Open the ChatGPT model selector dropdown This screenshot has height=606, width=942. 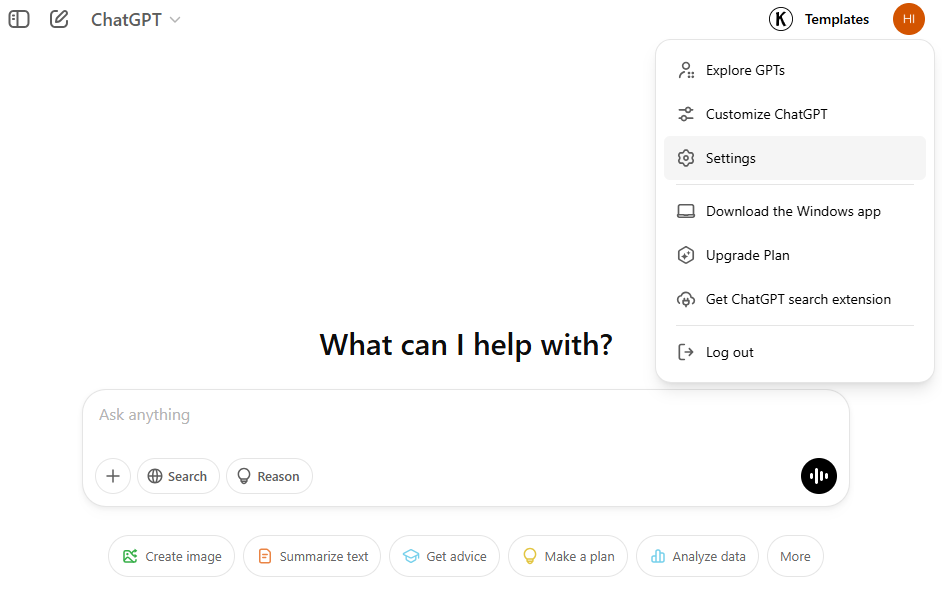point(135,20)
